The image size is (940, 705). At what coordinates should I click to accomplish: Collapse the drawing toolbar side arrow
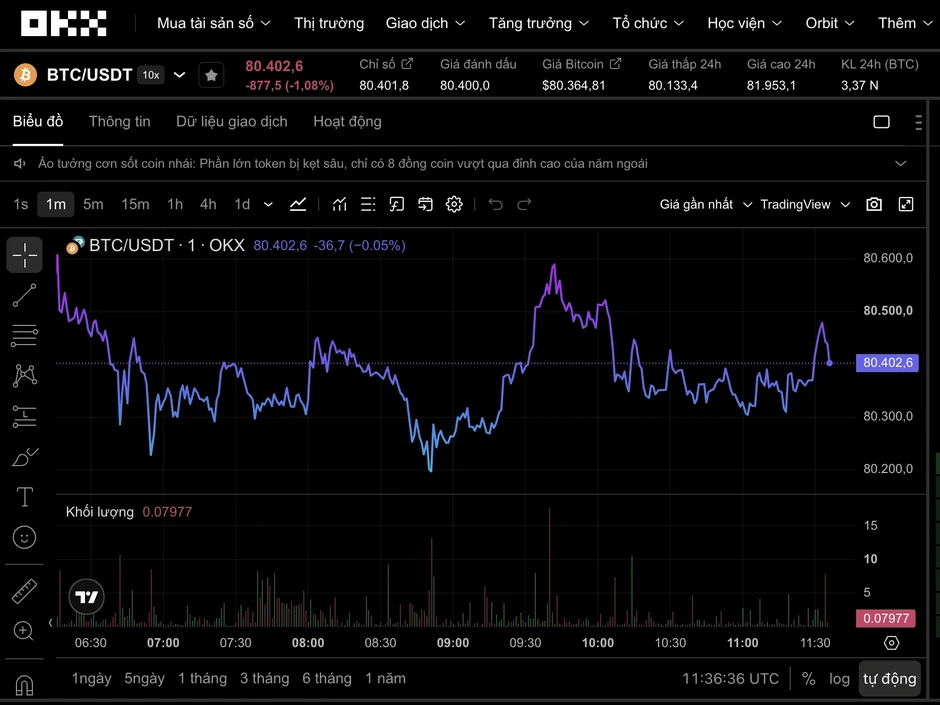[50, 622]
